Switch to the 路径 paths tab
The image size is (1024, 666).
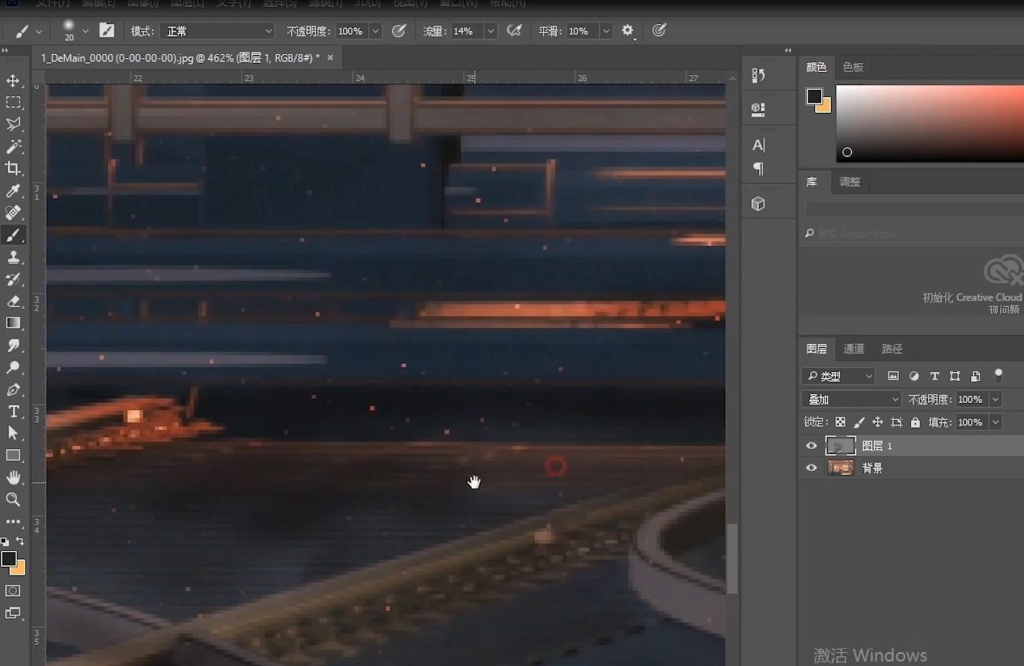point(892,349)
